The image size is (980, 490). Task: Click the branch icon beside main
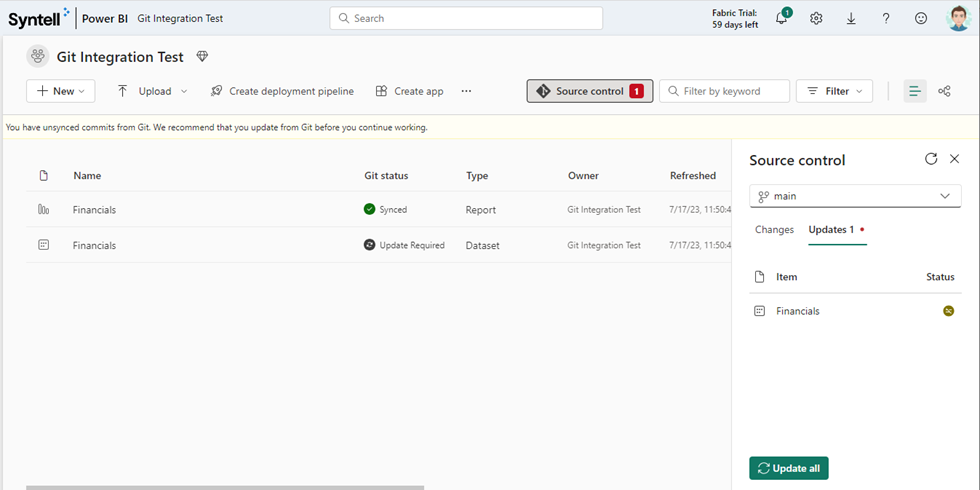tap(763, 196)
